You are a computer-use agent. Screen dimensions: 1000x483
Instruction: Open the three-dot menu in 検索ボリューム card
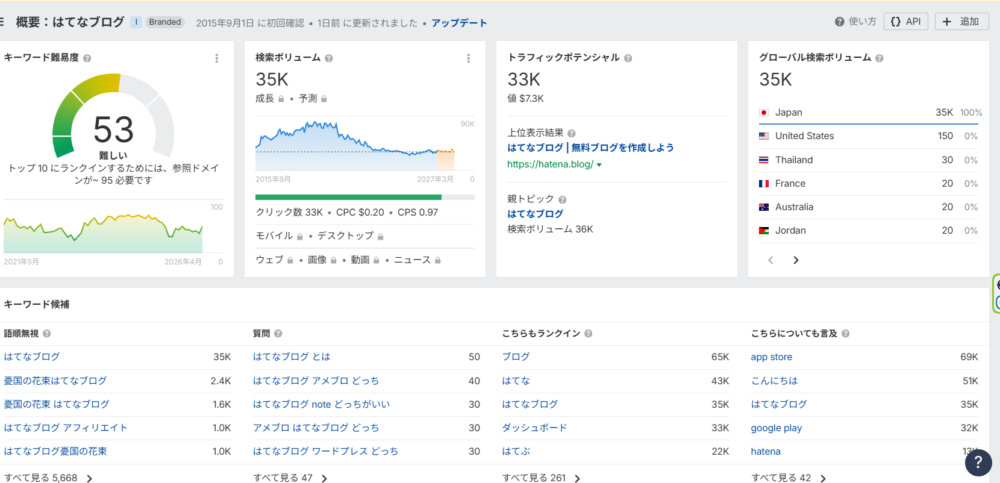(468, 58)
